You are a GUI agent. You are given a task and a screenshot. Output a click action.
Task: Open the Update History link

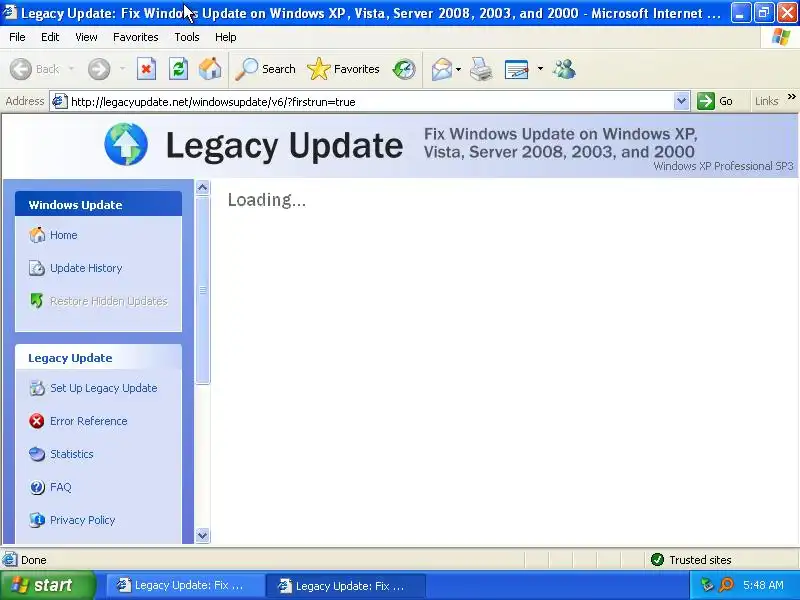pos(86,268)
